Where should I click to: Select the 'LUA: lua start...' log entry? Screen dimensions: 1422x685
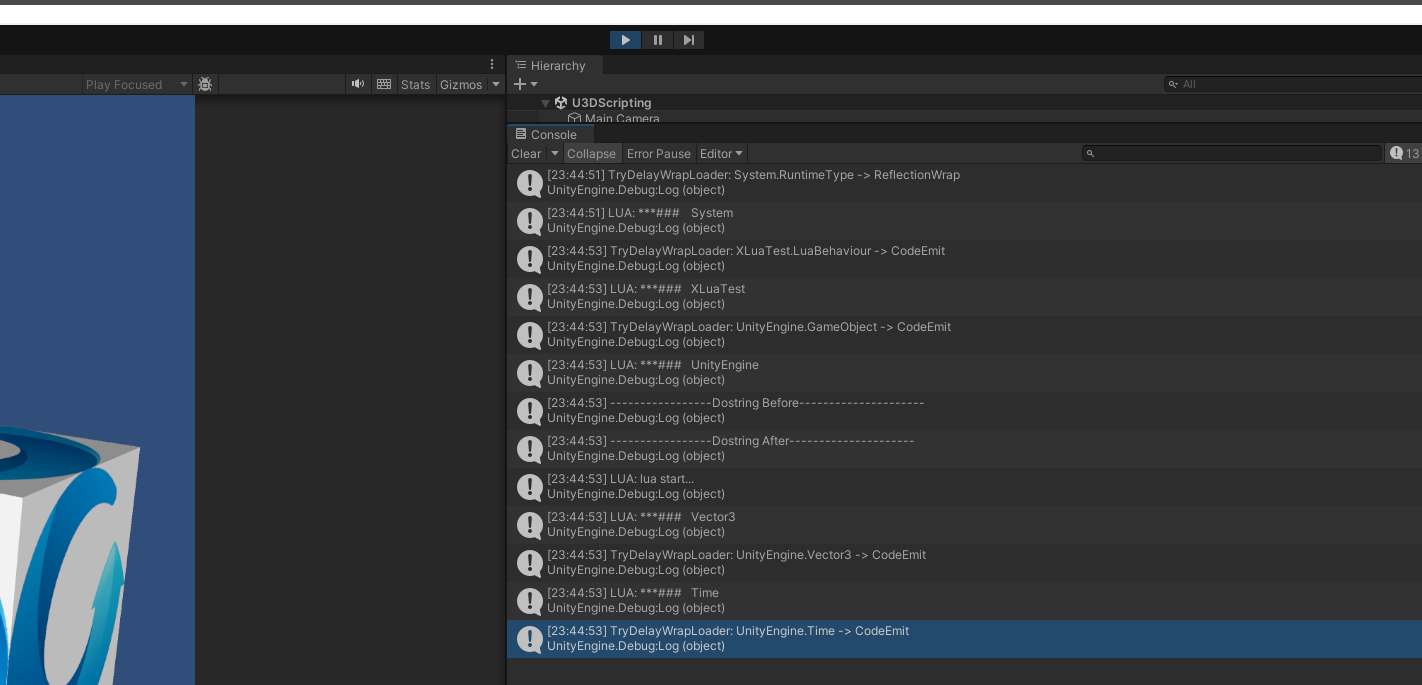pos(964,487)
